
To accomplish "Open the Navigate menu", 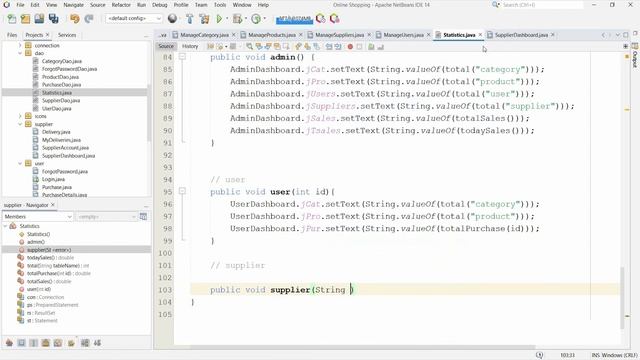I will click(73, 5).
